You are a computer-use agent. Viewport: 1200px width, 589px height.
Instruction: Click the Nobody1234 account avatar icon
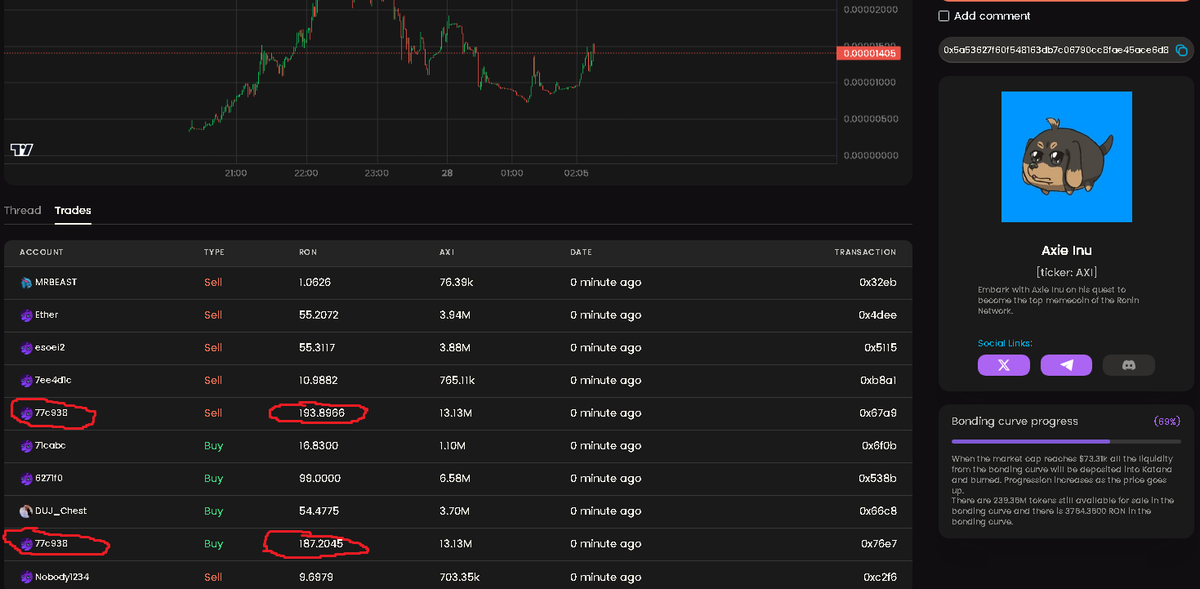point(26,577)
